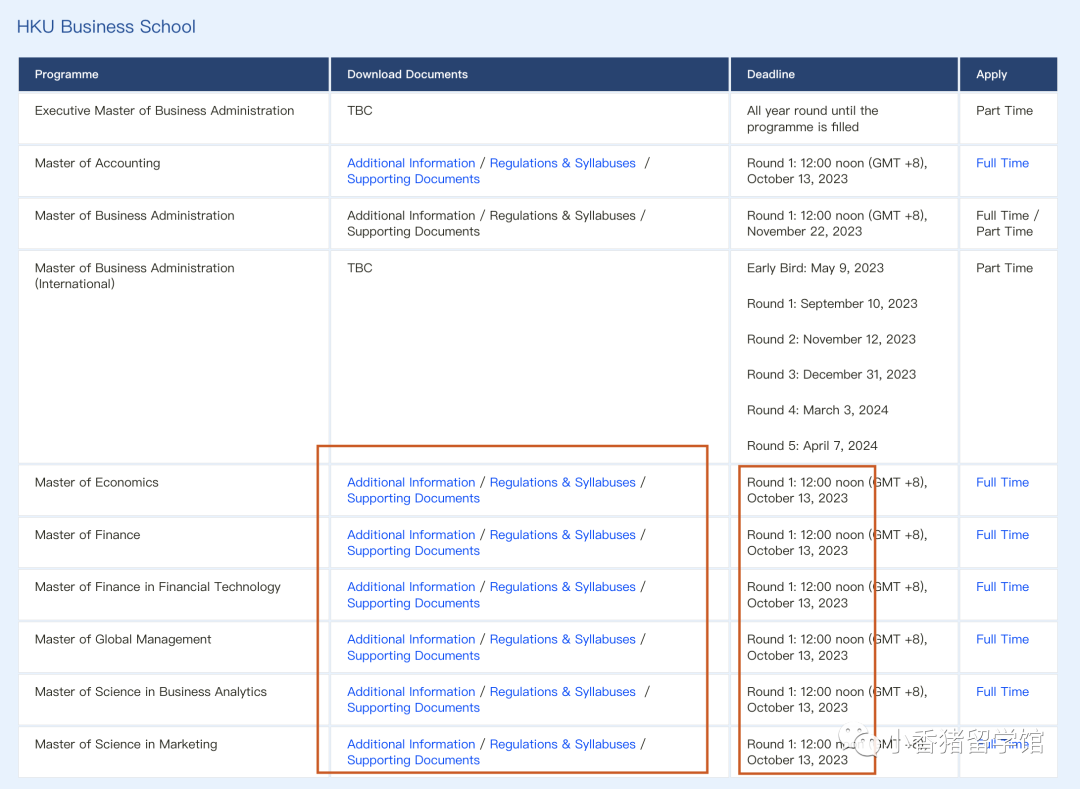Apply Full Time for Science in Business Analytics

pyautogui.click(x=1002, y=692)
